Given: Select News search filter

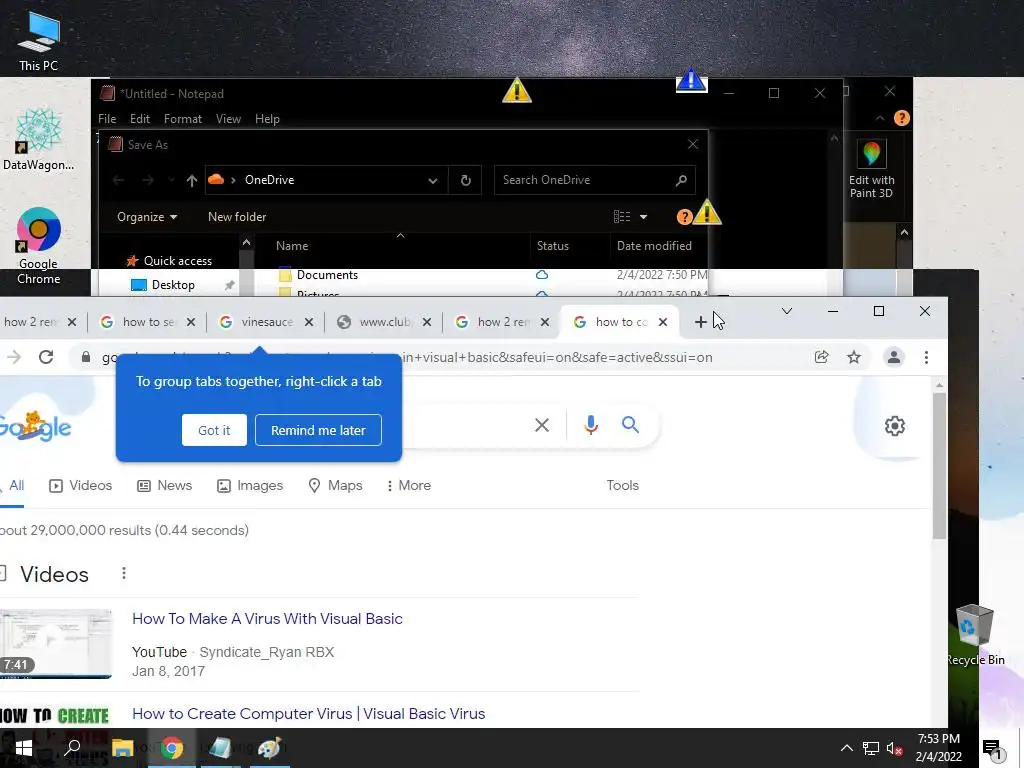Looking at the screenshot, I should coord(165,486).
